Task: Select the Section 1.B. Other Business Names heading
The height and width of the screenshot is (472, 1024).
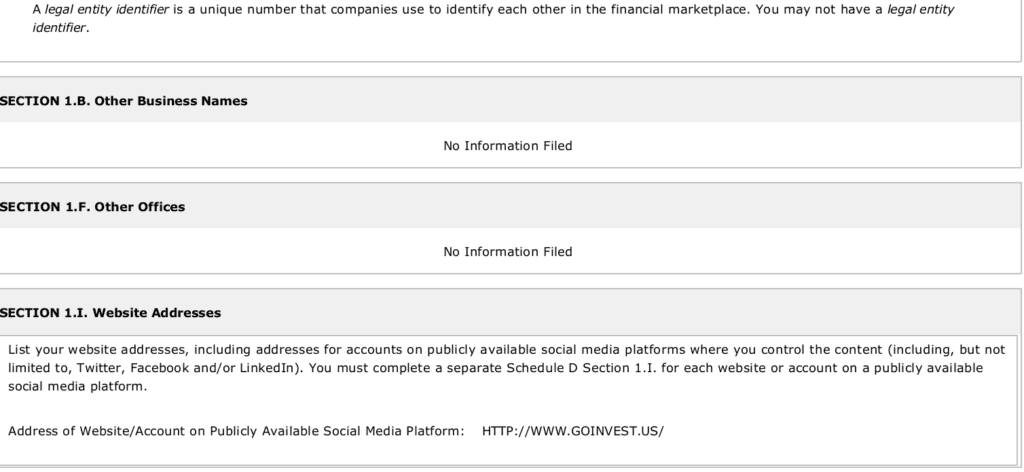Action: (x=123, y=101)
